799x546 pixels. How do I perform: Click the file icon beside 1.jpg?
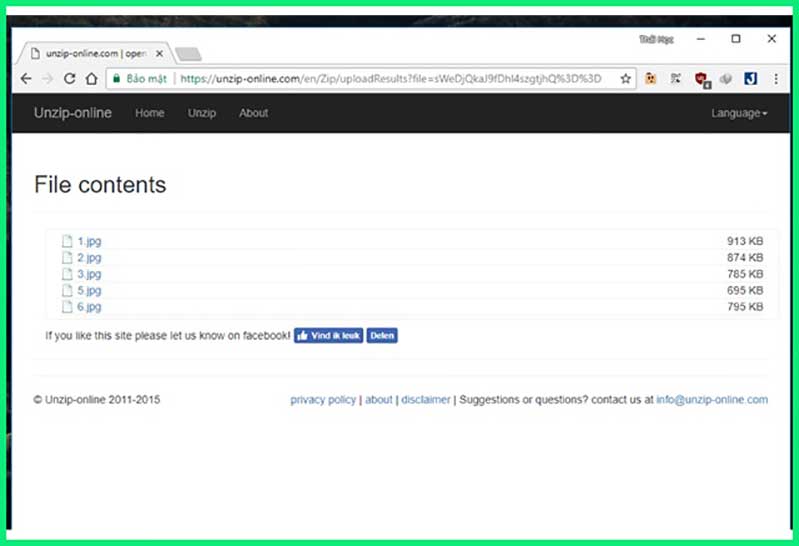pos(67,241)
